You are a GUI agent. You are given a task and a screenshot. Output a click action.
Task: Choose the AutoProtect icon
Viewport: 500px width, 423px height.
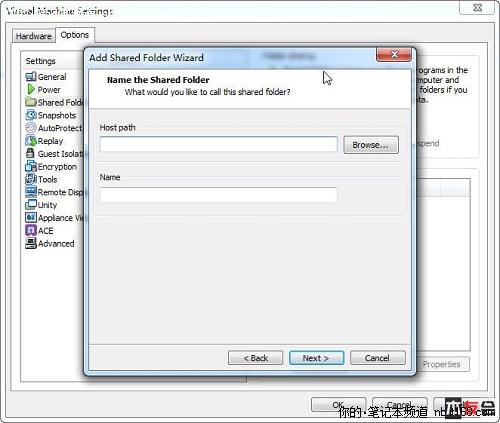(31, 128)
